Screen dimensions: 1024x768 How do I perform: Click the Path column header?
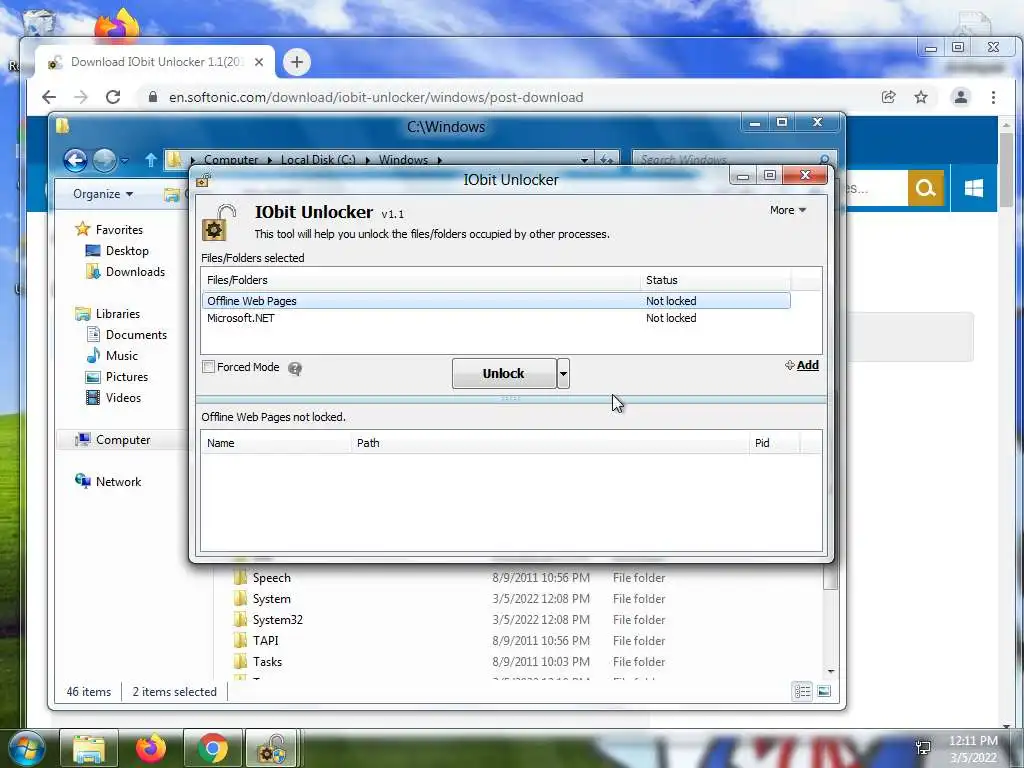click(550, 443)
